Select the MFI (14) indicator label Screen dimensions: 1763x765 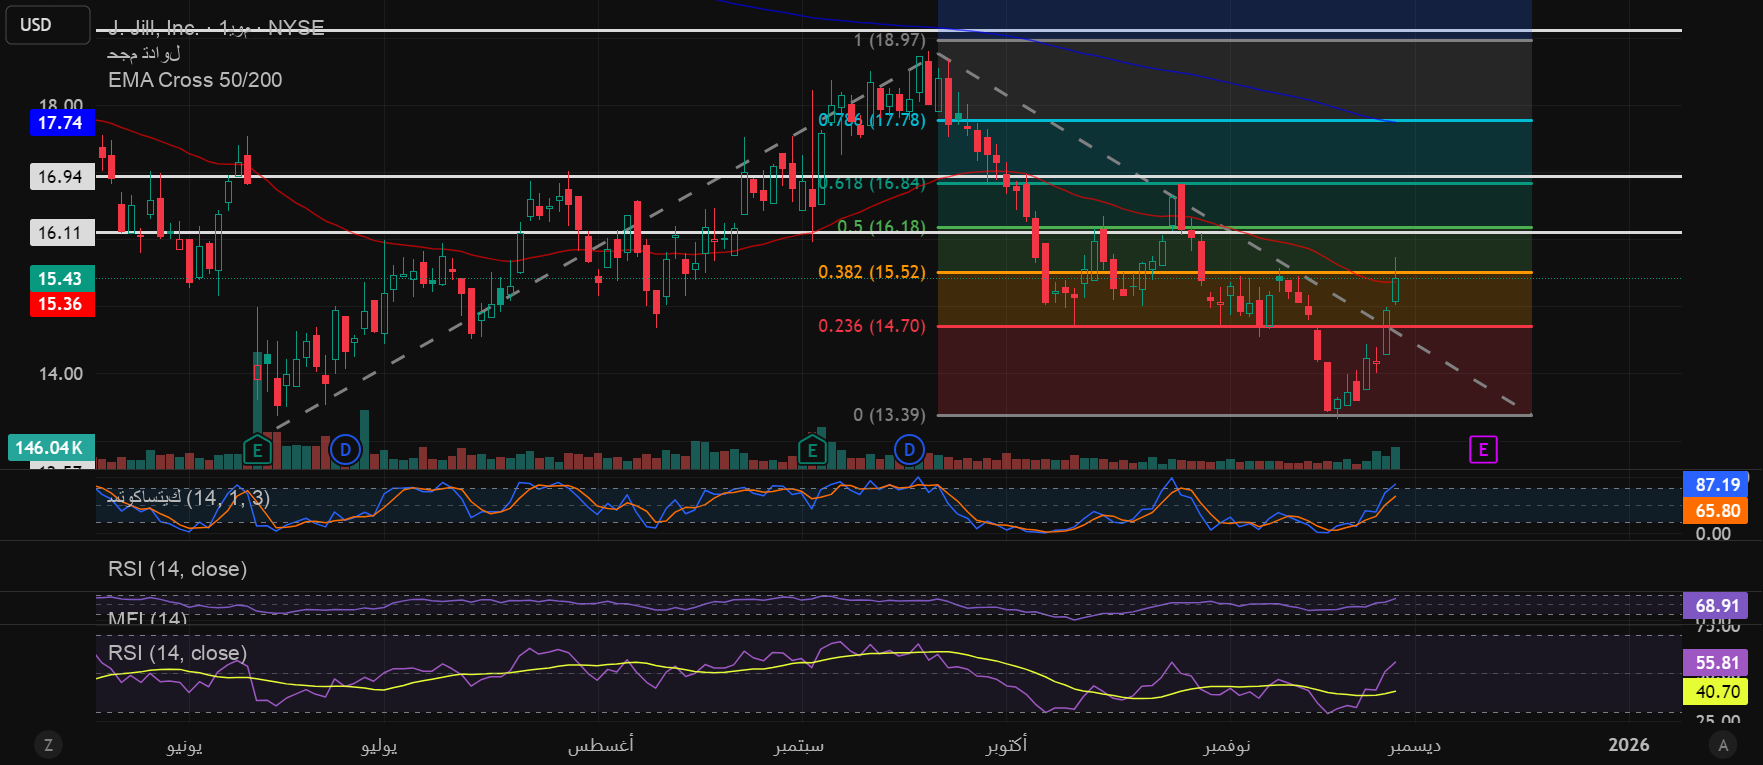click(147, 619)
